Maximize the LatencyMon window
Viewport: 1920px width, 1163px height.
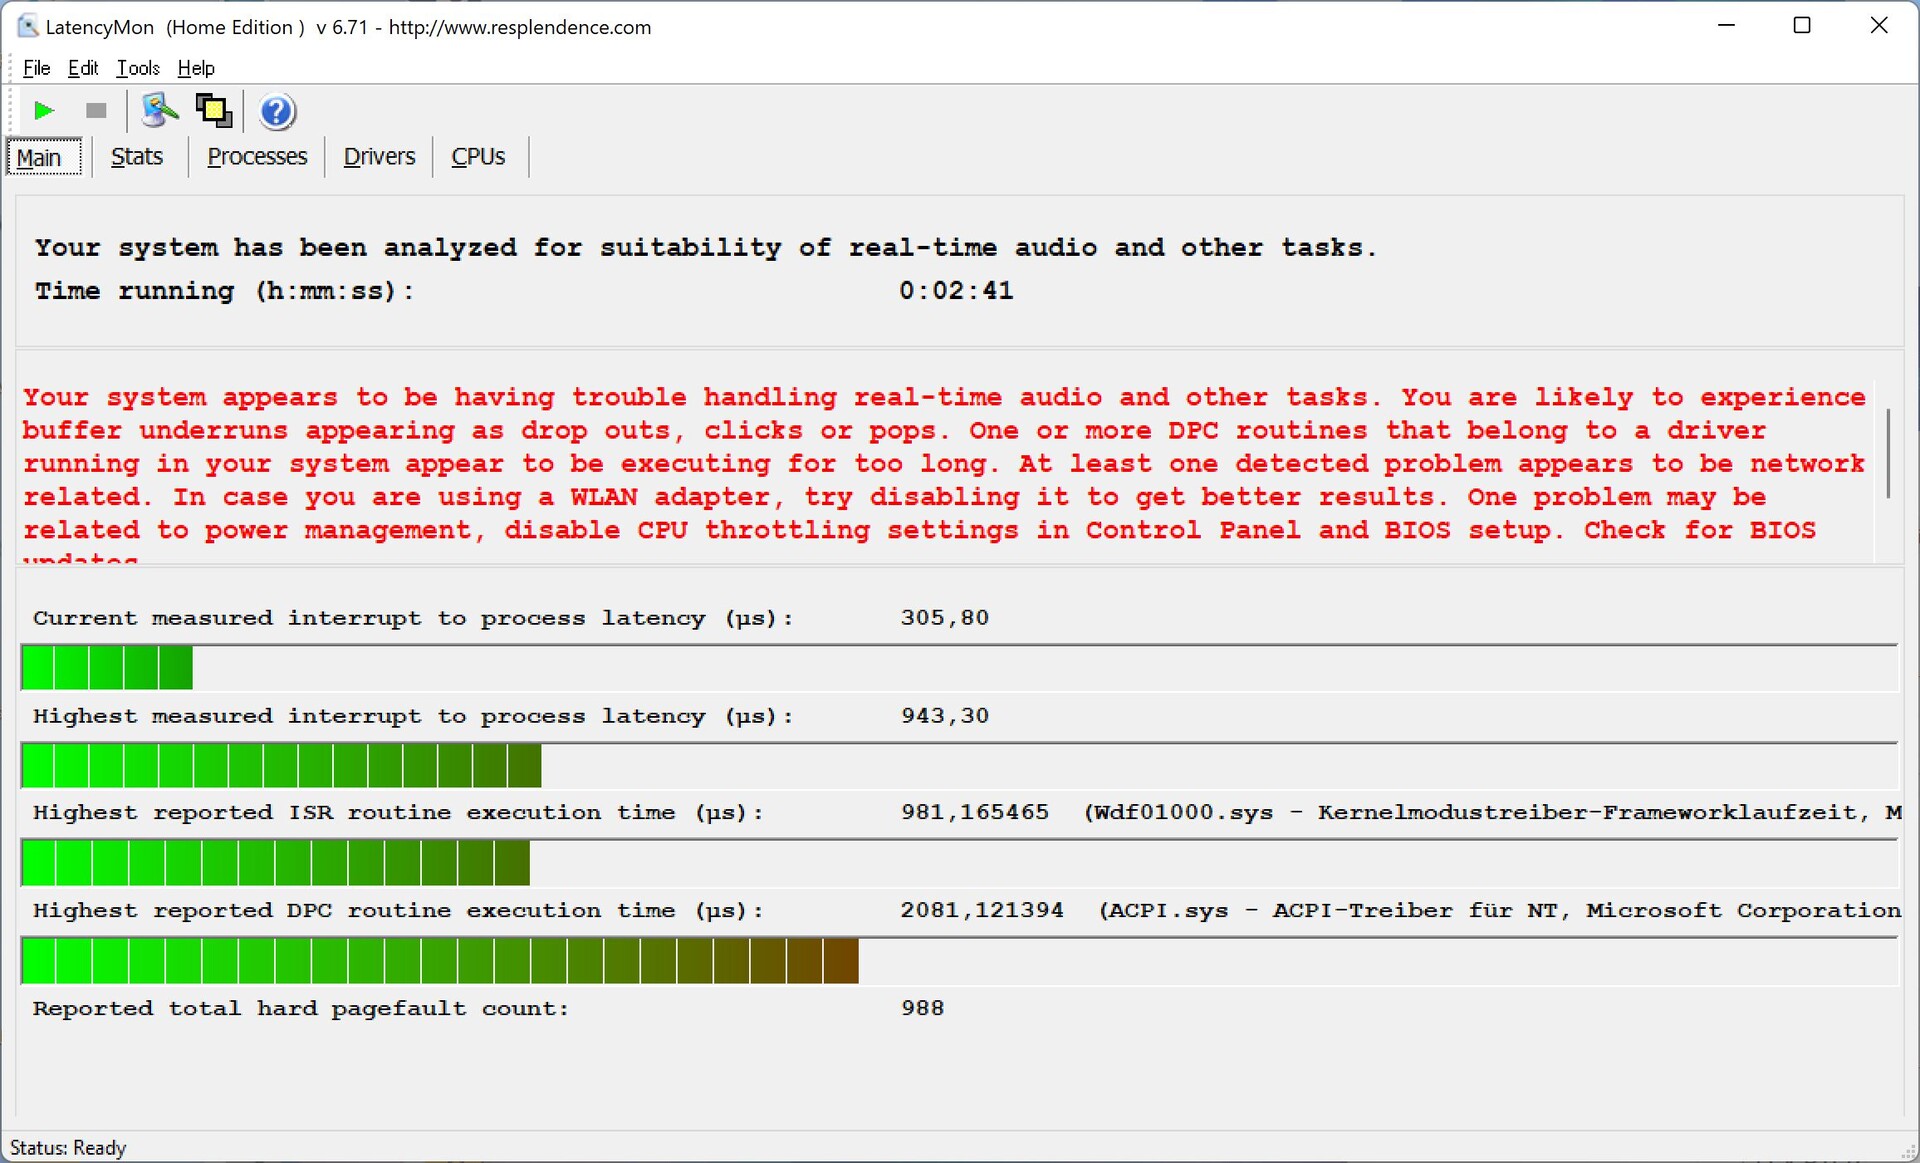(x=1802, y=26)
